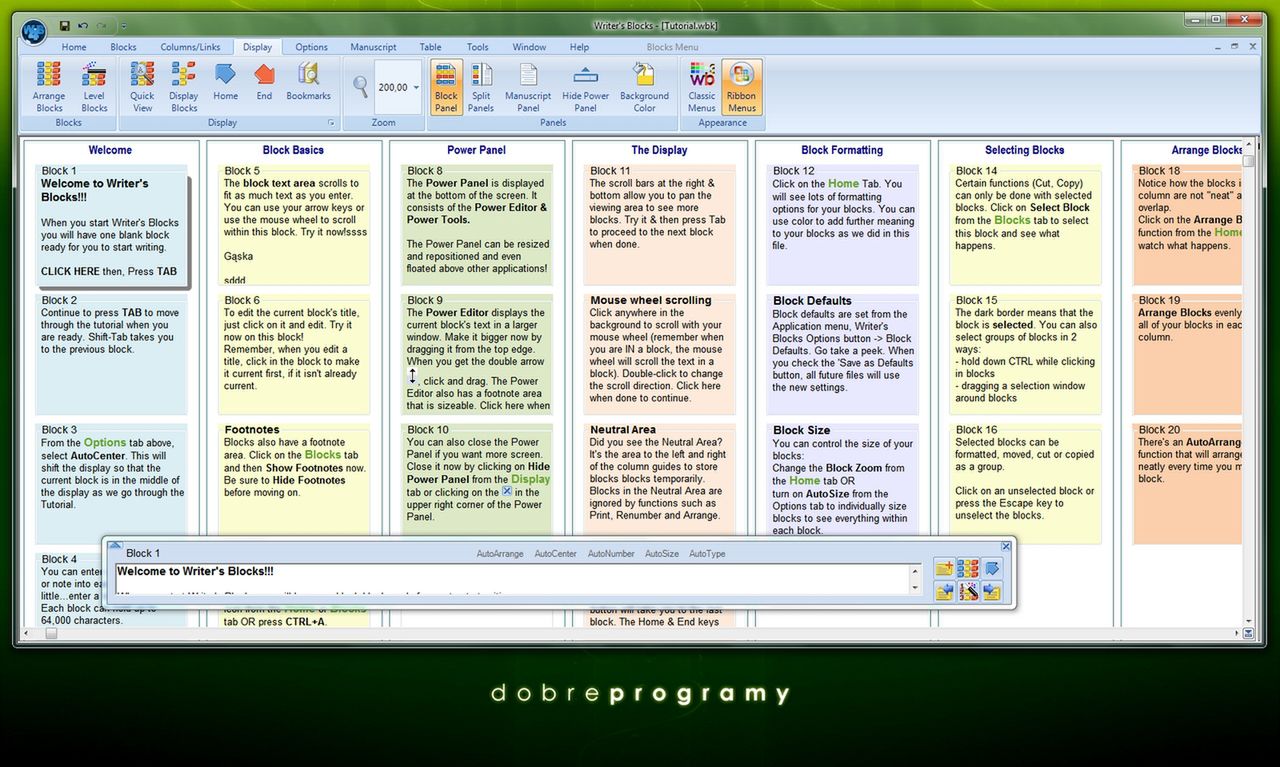The width and height of the screenshot is (1280, 767).
Task: Collapse Power Panel using top-left arrow
Action: point(114,546)
